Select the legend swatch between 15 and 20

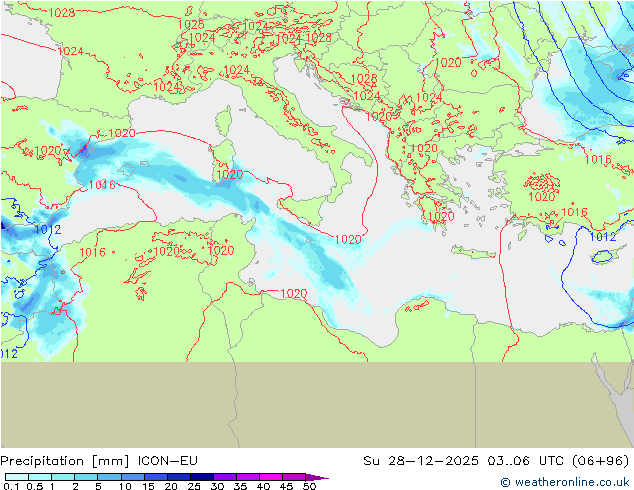pyautogui.click(x=155, y=477)
